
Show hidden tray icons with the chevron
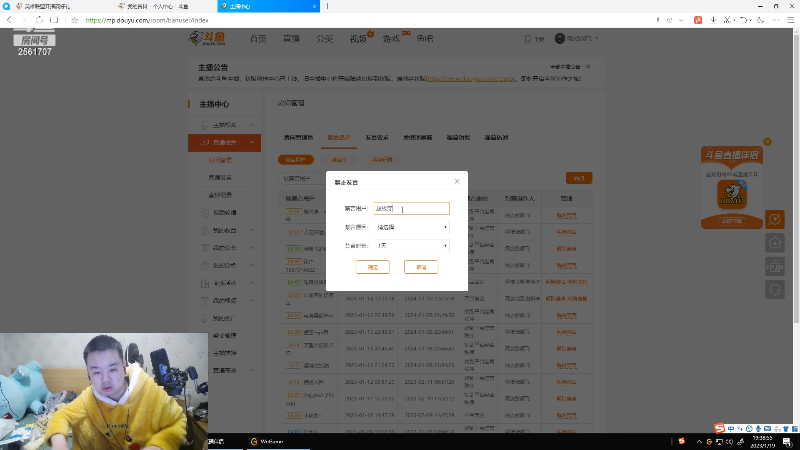coord(699,441)
